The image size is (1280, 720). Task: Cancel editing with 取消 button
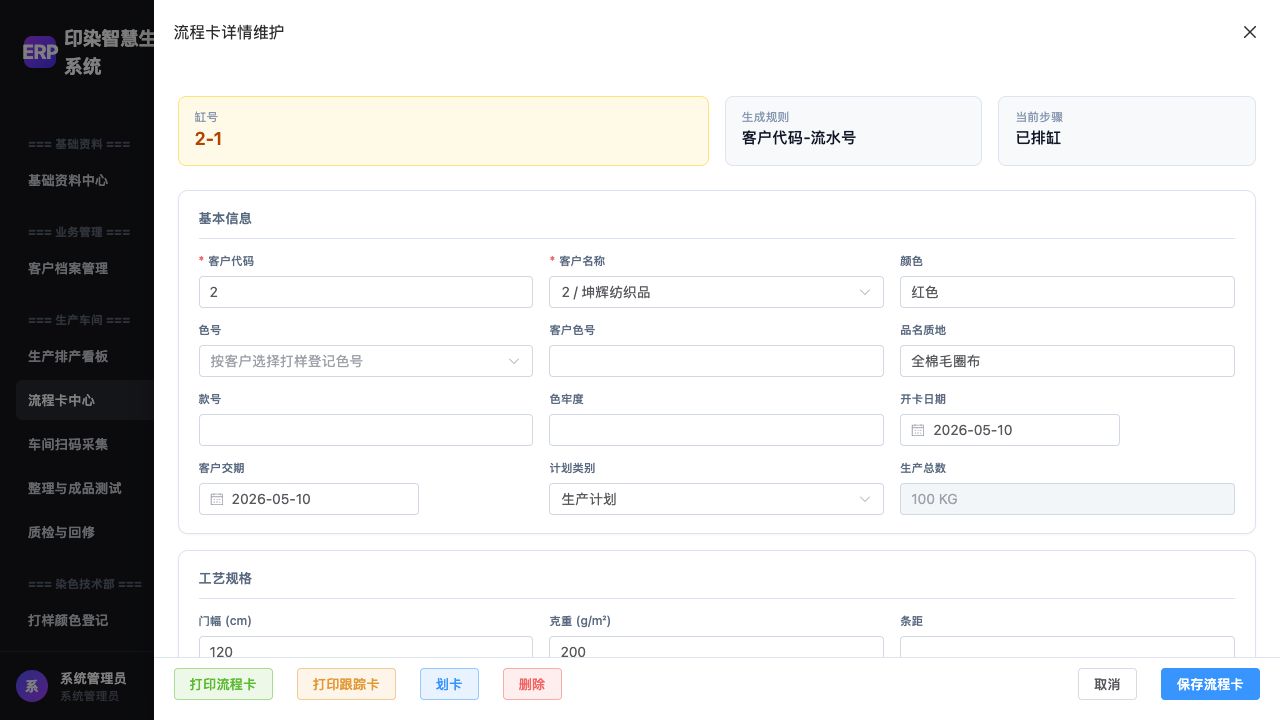1107,684
